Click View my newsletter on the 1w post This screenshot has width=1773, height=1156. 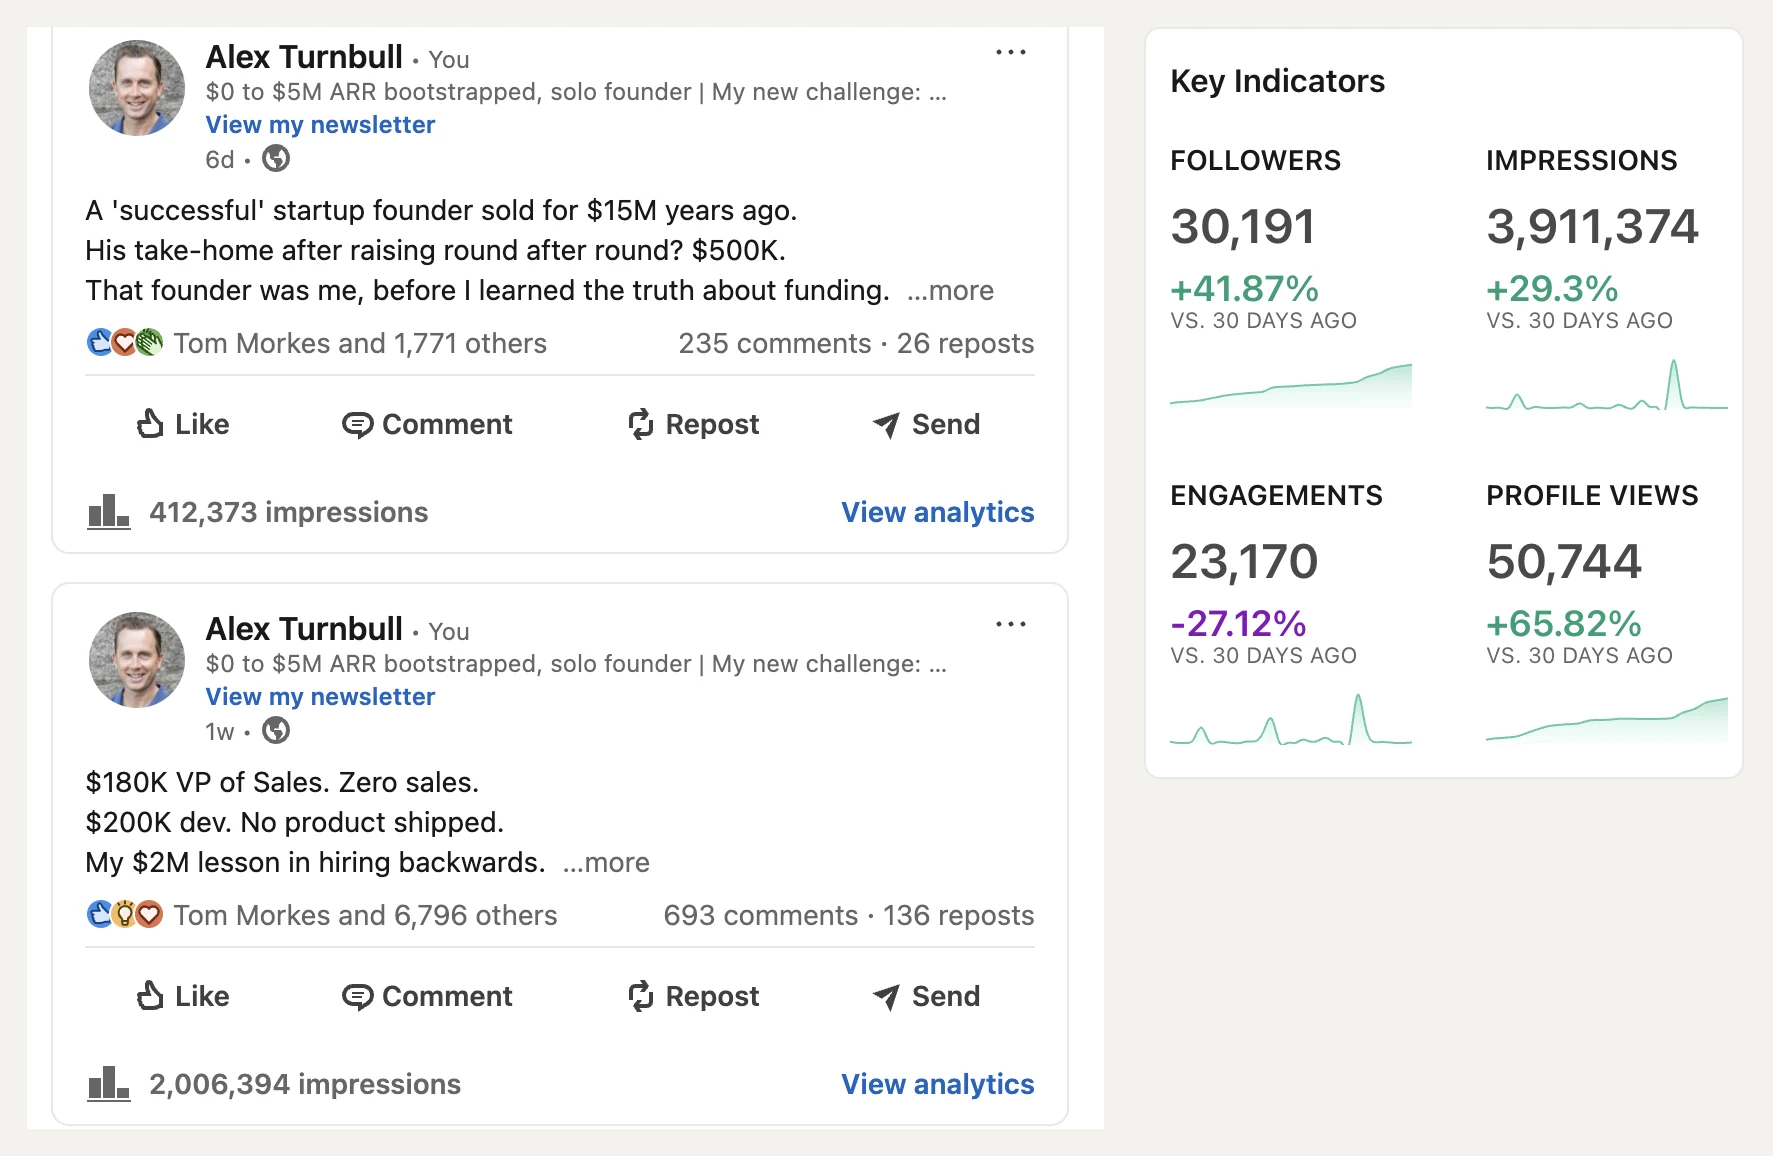[x=320, y=697]
